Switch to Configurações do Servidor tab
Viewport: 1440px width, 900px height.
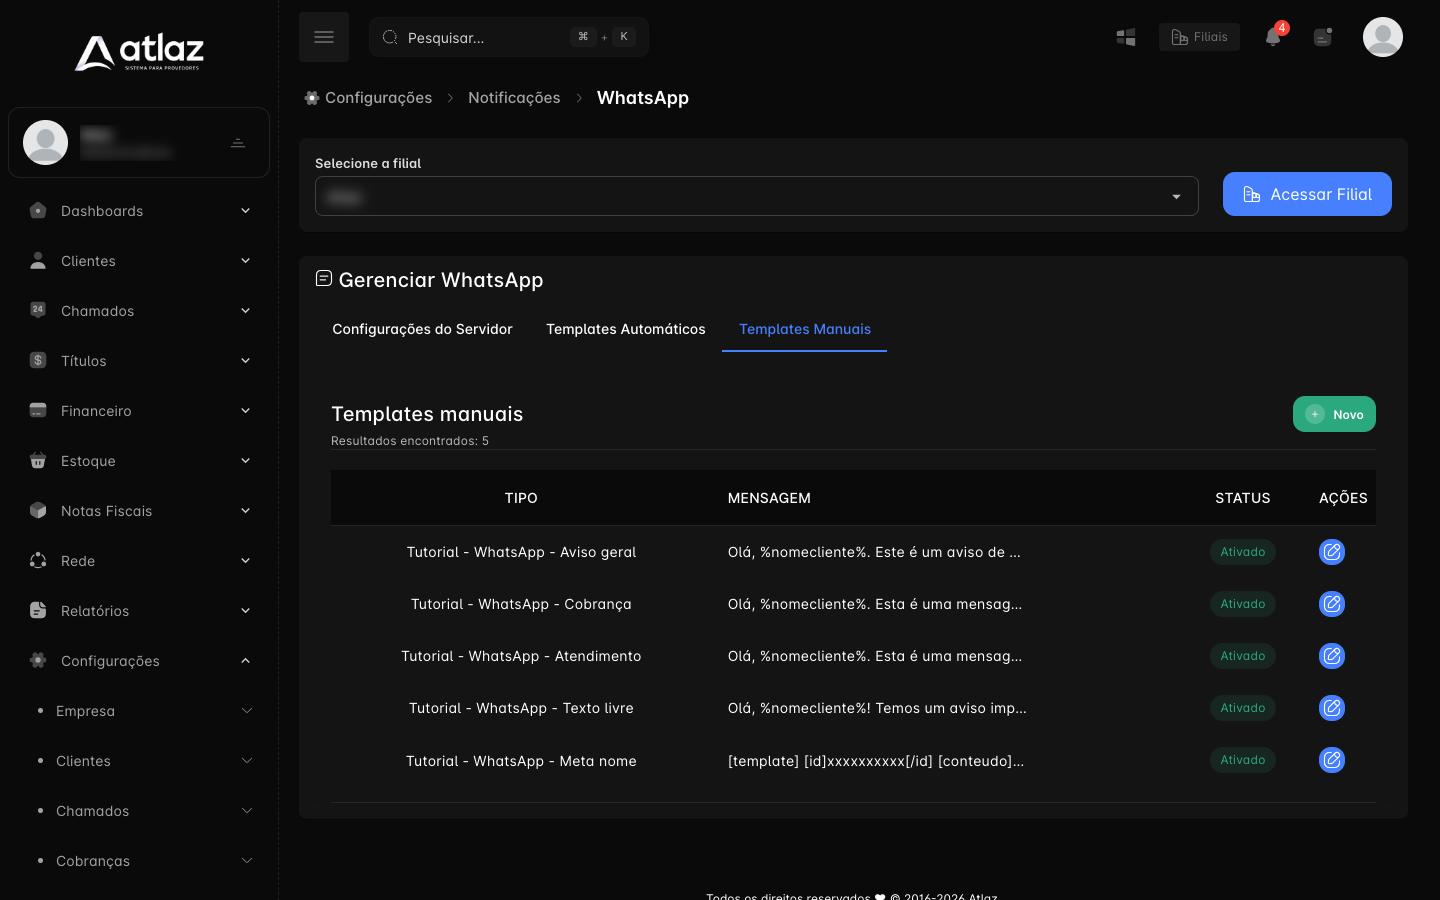[x=422, y=329]
